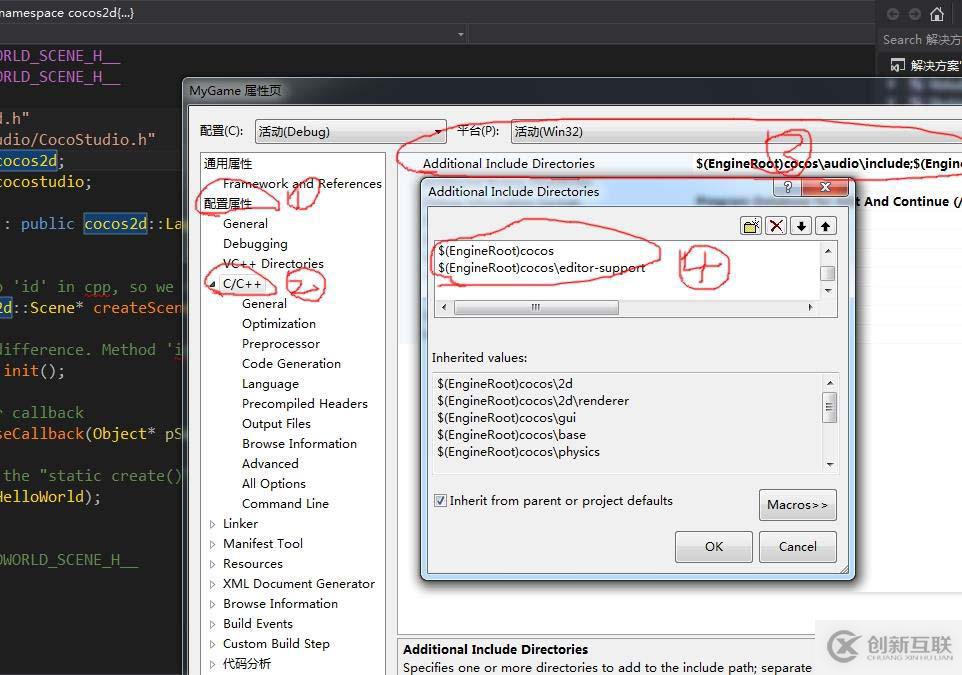This screenshot has width=962, height=675.
Task: Expand the Linker tree node
Action: pyautogui.click(x=213, y=524)
